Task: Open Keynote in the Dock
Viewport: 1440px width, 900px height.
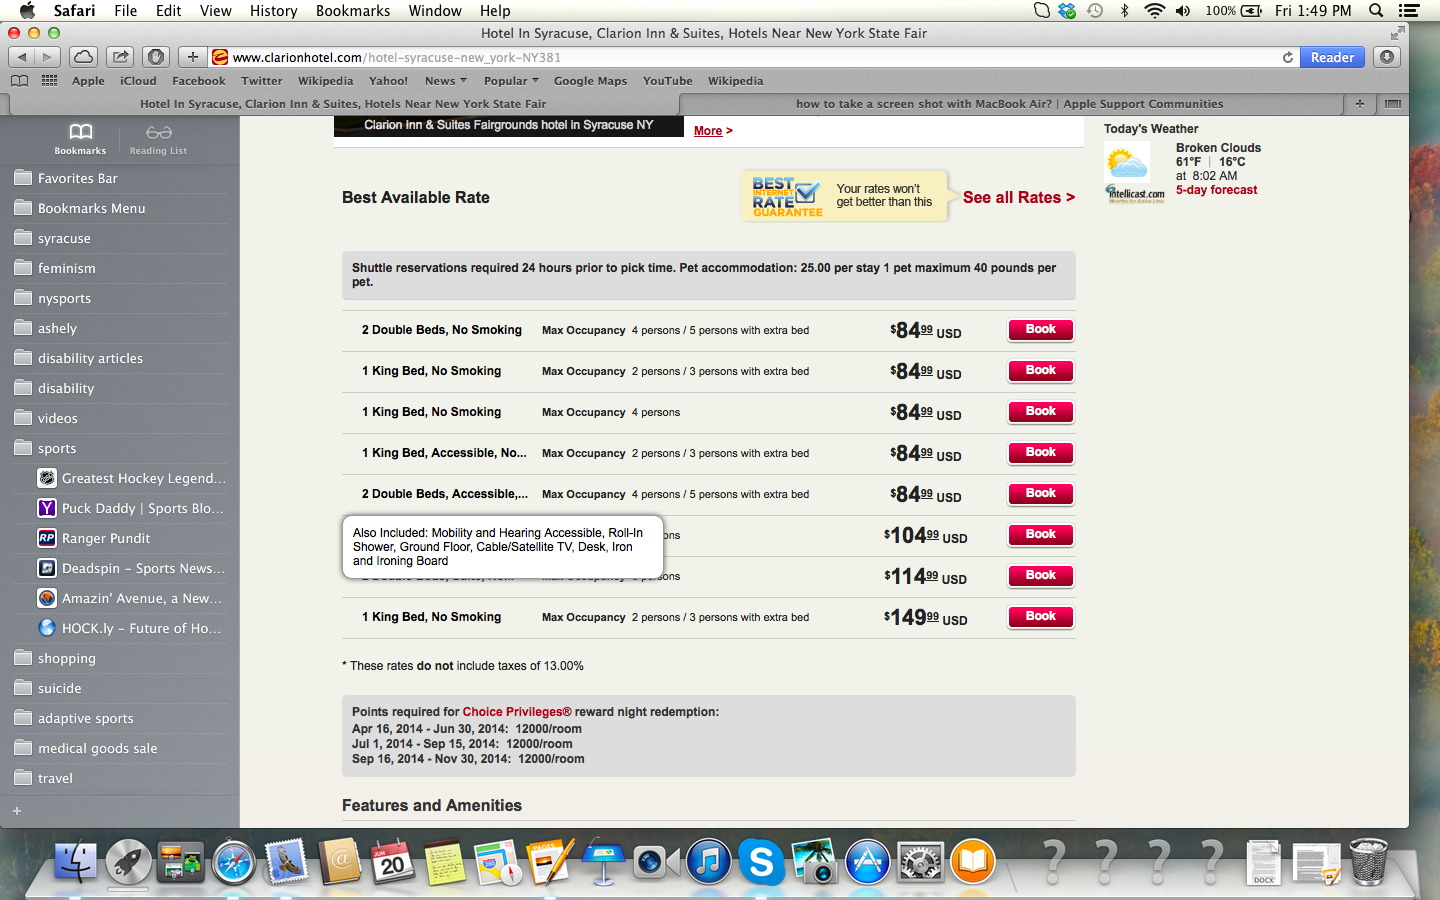Action: click(x=603, y=861)
